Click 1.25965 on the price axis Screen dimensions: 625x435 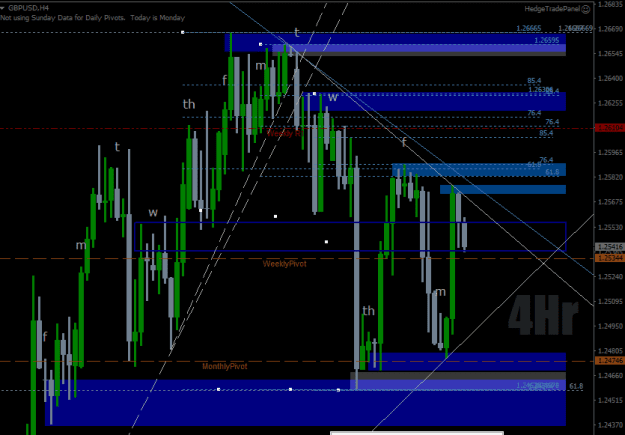[610, 152]
